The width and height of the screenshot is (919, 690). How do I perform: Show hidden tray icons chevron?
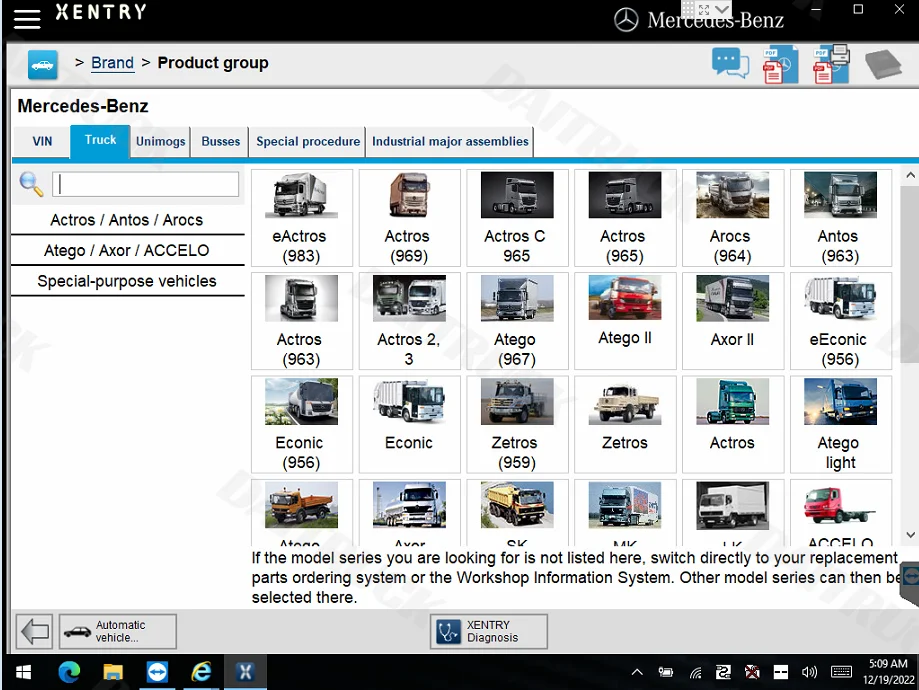point(637,672)
